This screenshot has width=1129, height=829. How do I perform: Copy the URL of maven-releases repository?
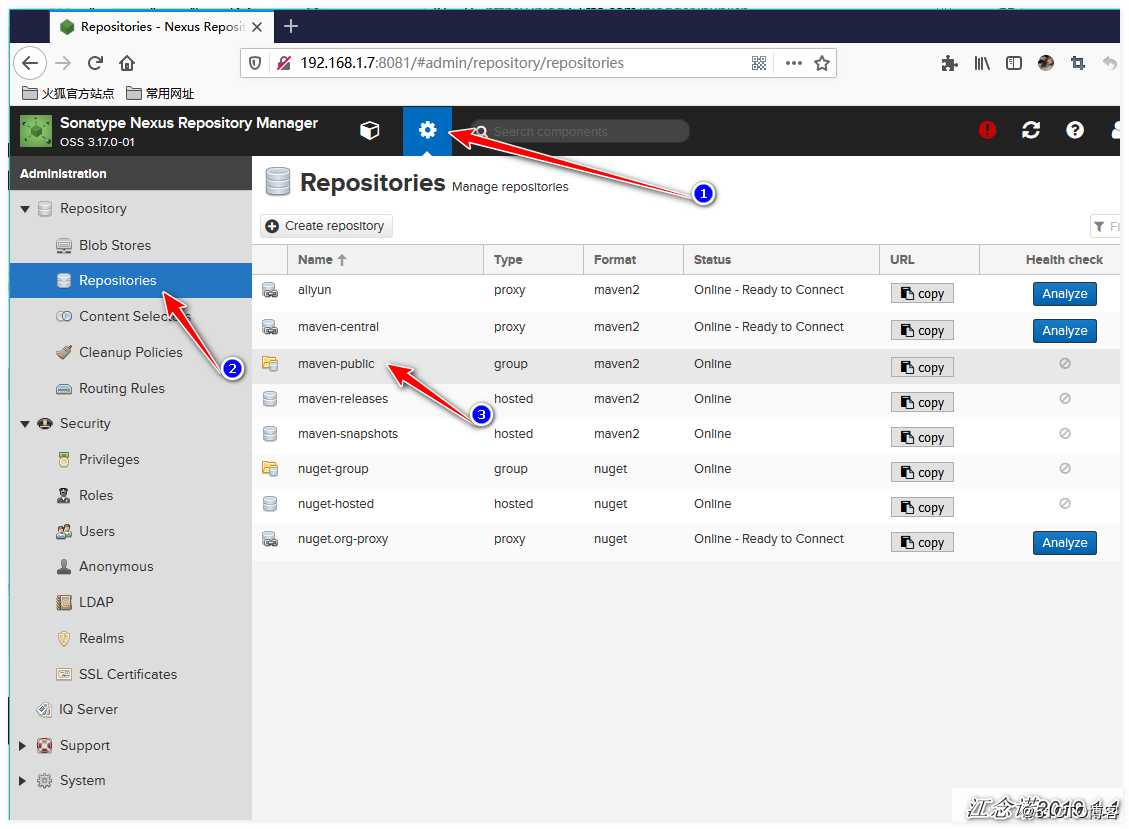tap(922, 403)
